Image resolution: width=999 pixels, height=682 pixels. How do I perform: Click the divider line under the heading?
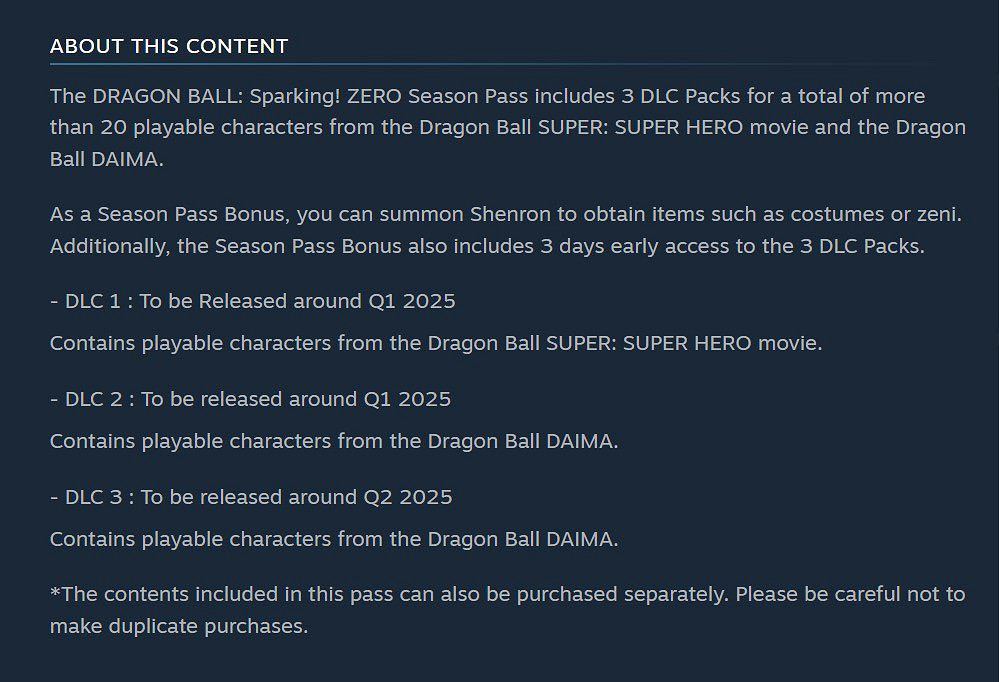click(x=490, y=63)
